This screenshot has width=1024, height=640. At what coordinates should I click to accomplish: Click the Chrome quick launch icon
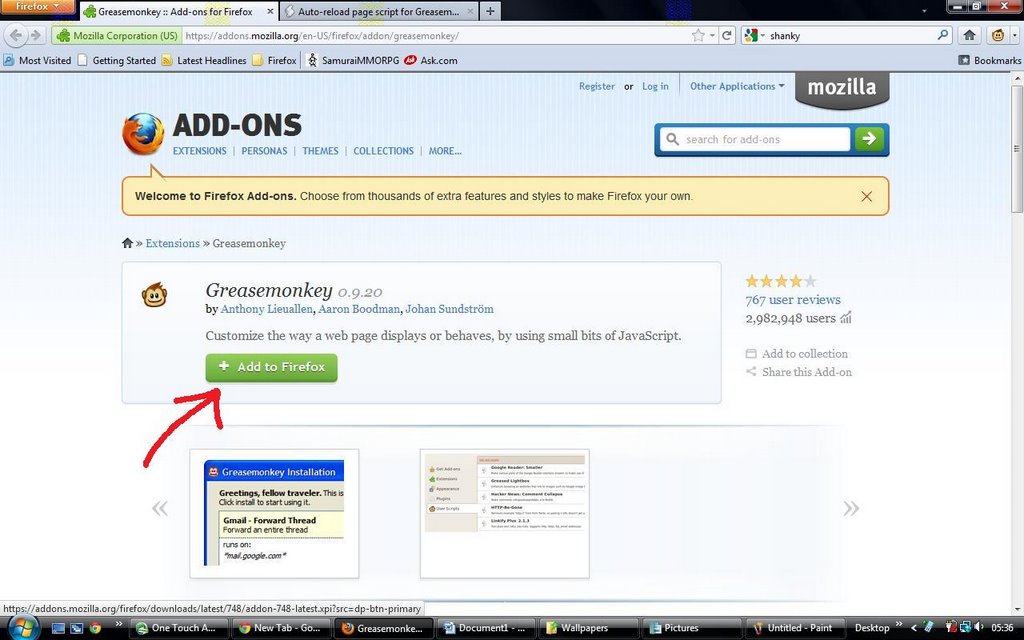(x=95, y=628)
